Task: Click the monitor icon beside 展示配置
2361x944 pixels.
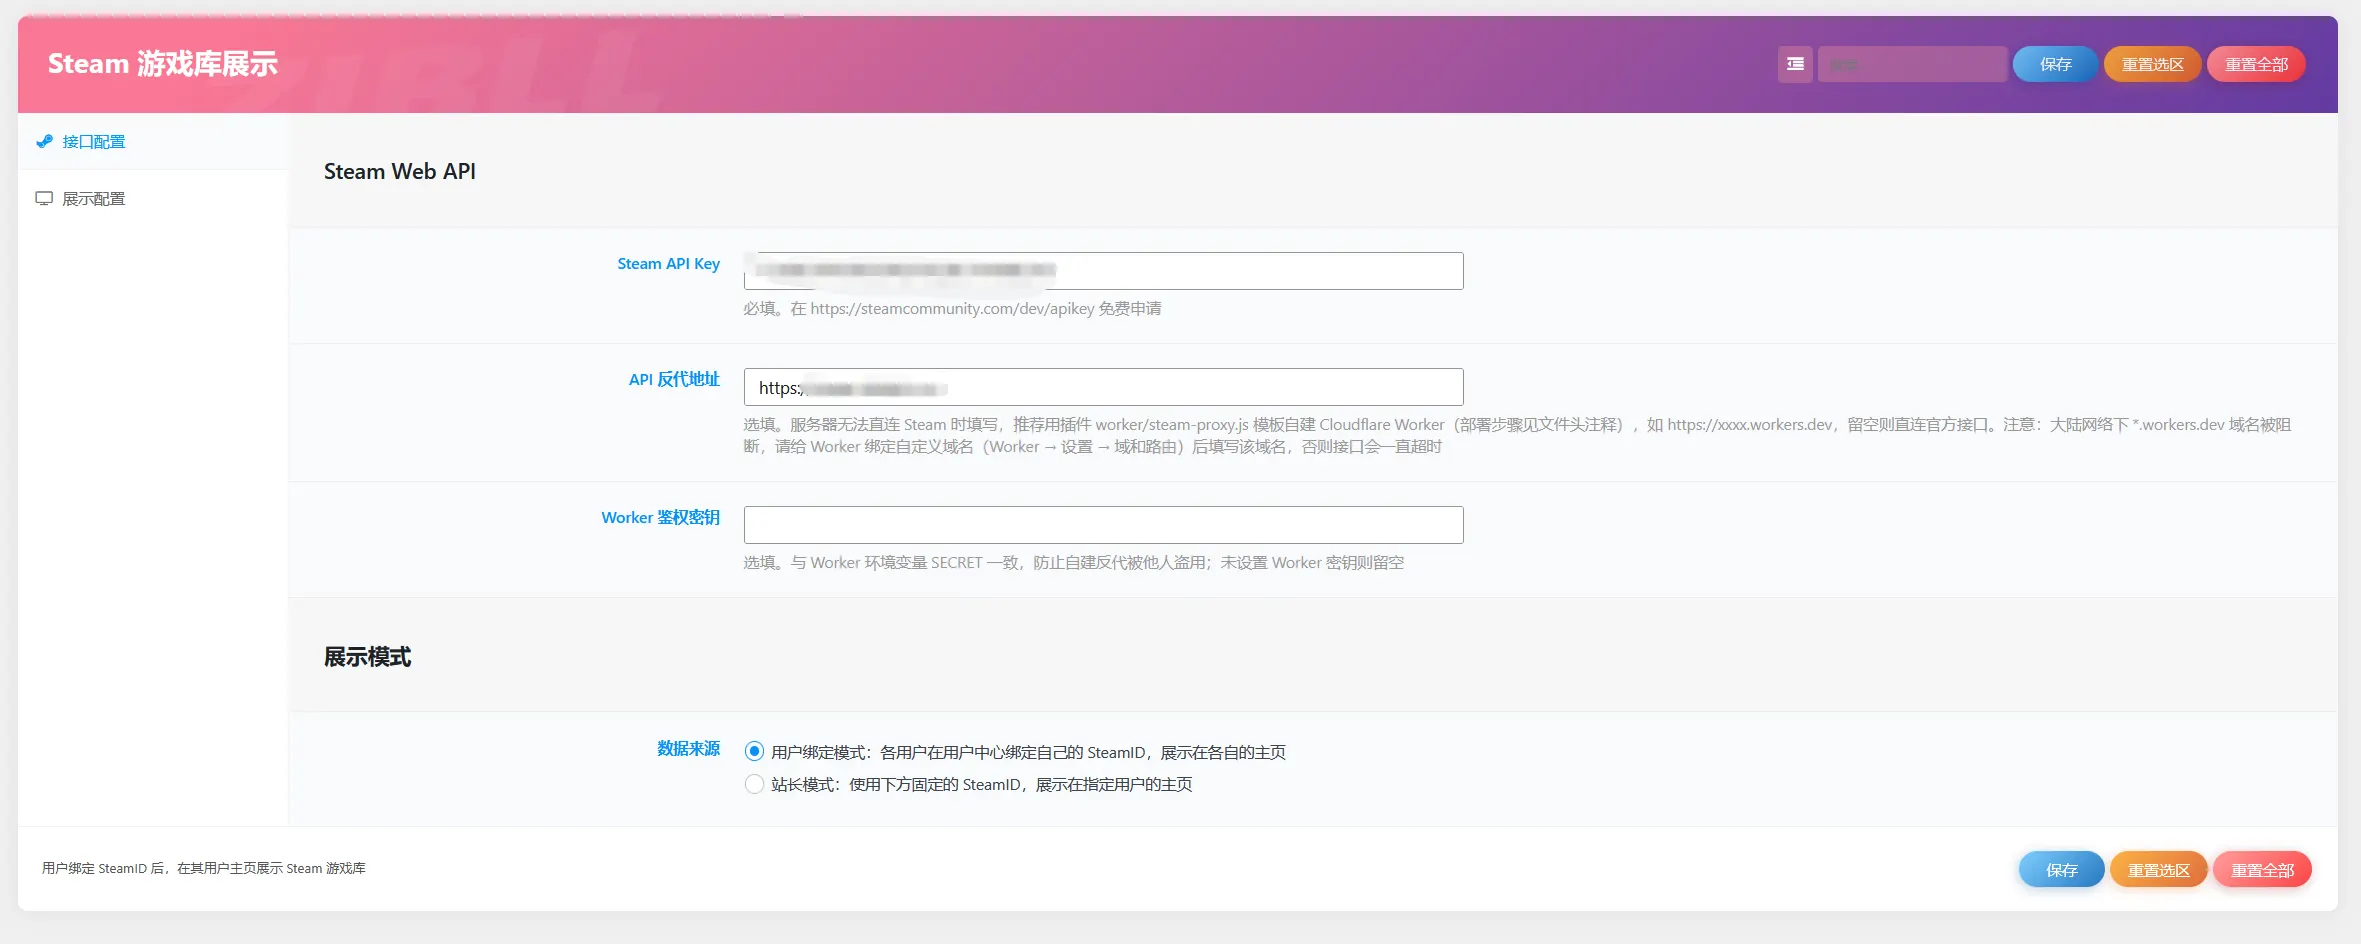Action: click(44, 198)
